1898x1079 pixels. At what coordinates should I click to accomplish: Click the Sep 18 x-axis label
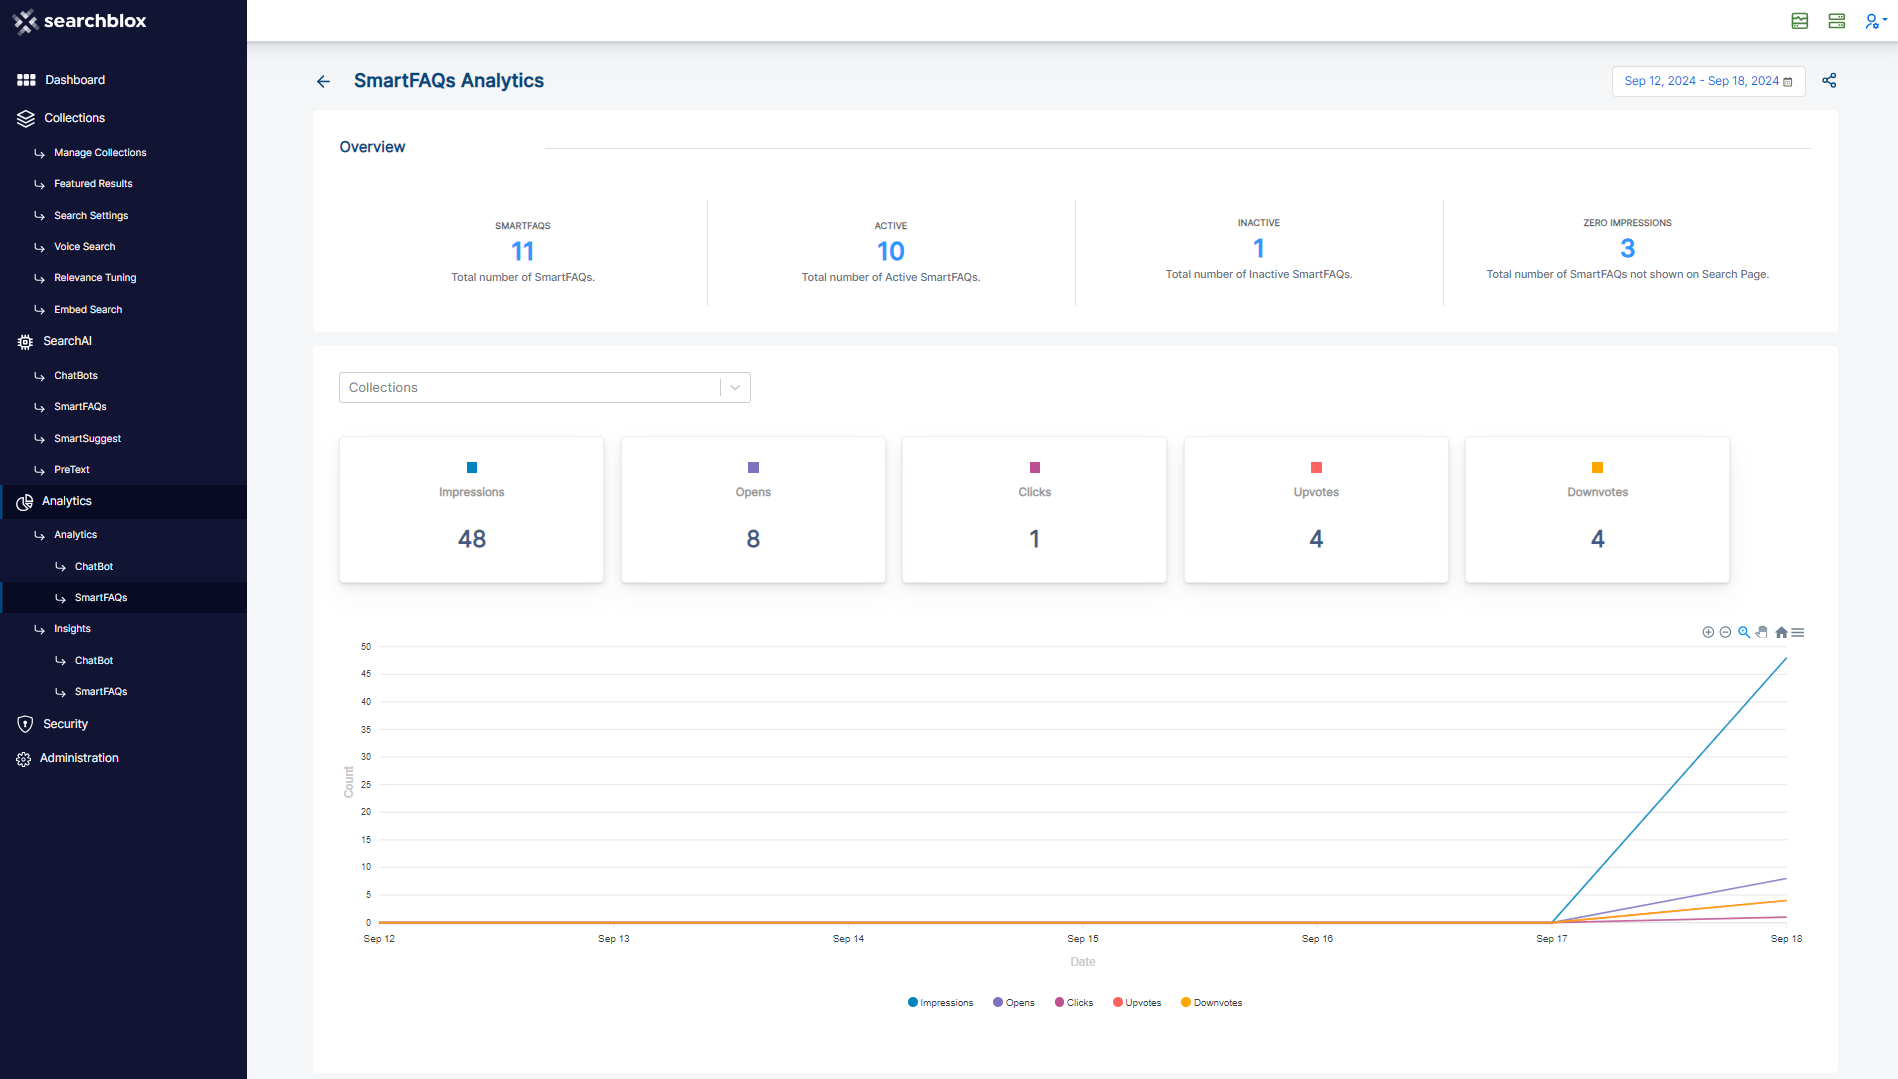(x=1786, y=939)
